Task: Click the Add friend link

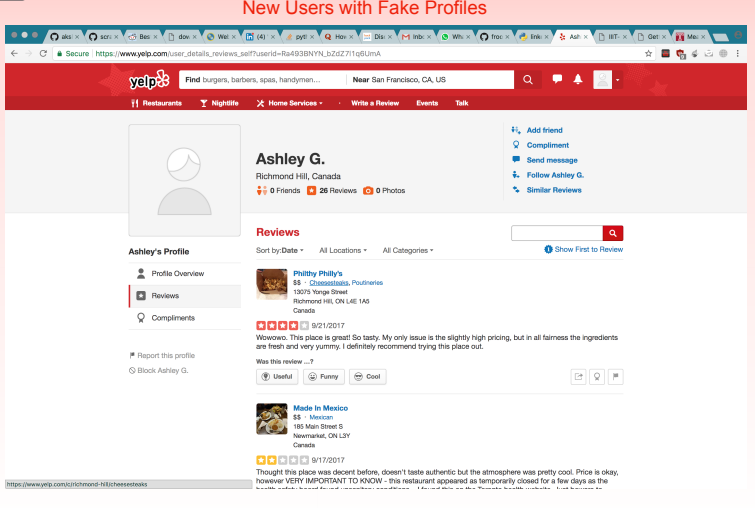Action: coord(544,130)
